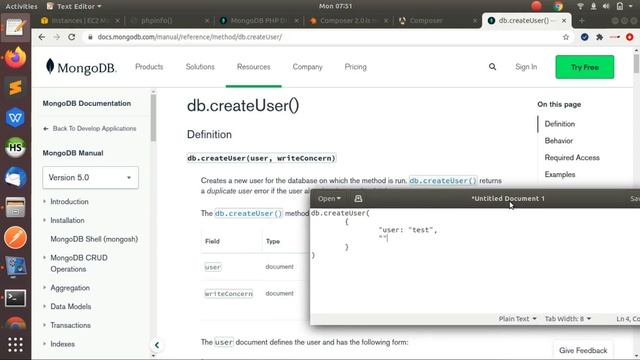Expand the Aggregation section
The image size is (640, 360).
coord(44,288)
